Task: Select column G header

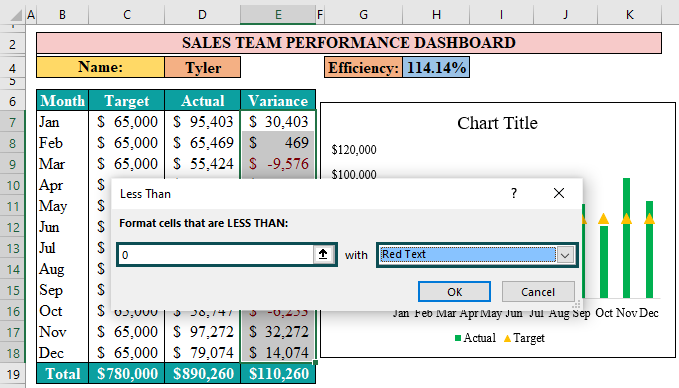Action: [x=363, y=15]
